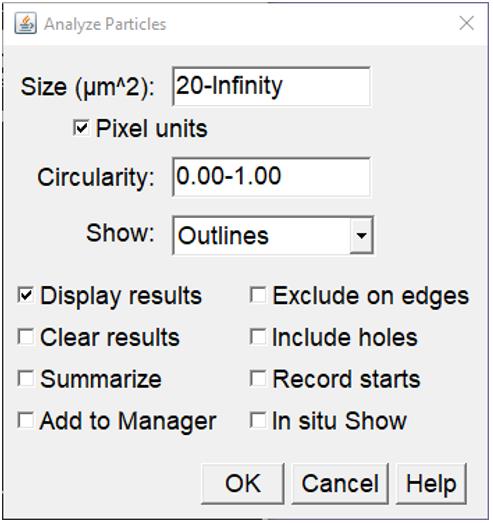Click the Circularity input field
493x523 pixels.
point(271,177)
